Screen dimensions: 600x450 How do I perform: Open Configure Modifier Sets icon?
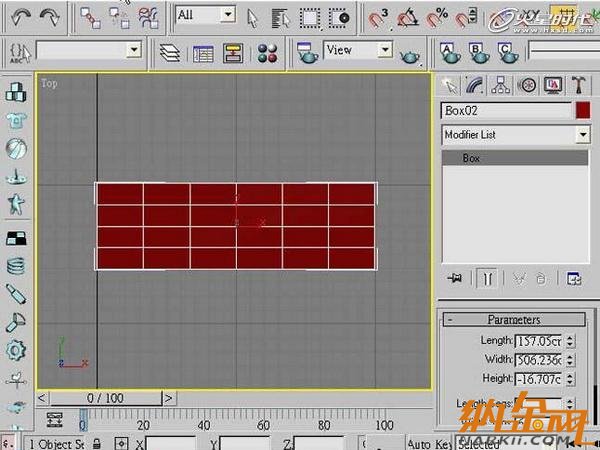pos(574,278)
